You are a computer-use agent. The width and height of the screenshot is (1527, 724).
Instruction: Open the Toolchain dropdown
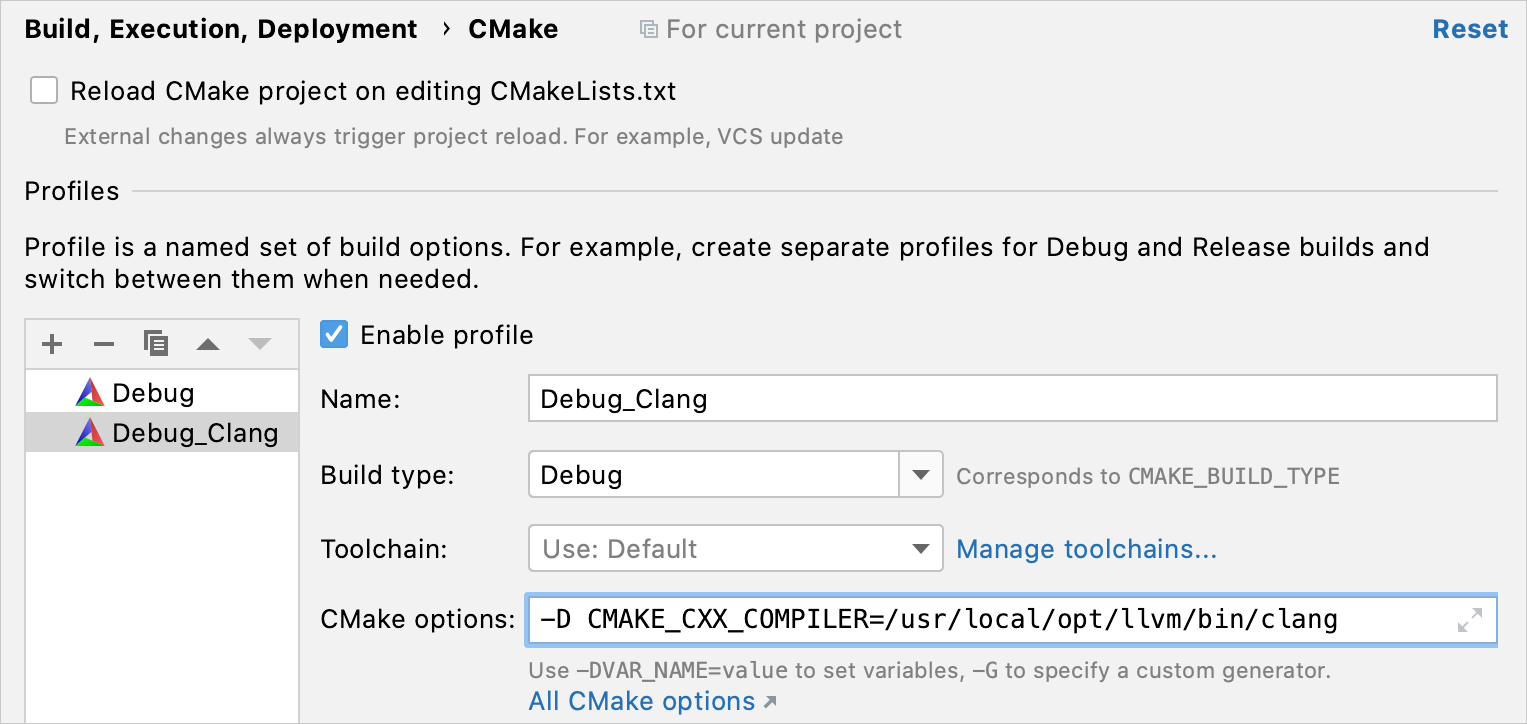(x=921, y=548)
